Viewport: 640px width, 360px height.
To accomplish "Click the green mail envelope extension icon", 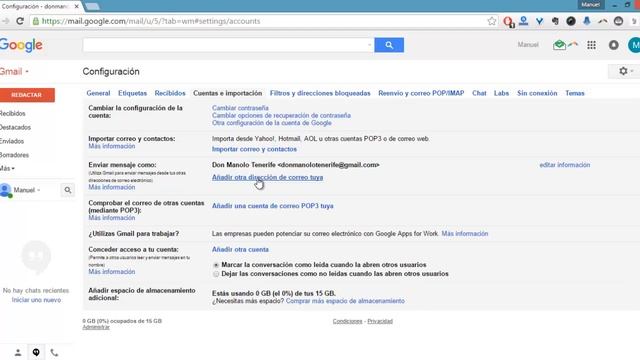I will (x=559, y=45).
